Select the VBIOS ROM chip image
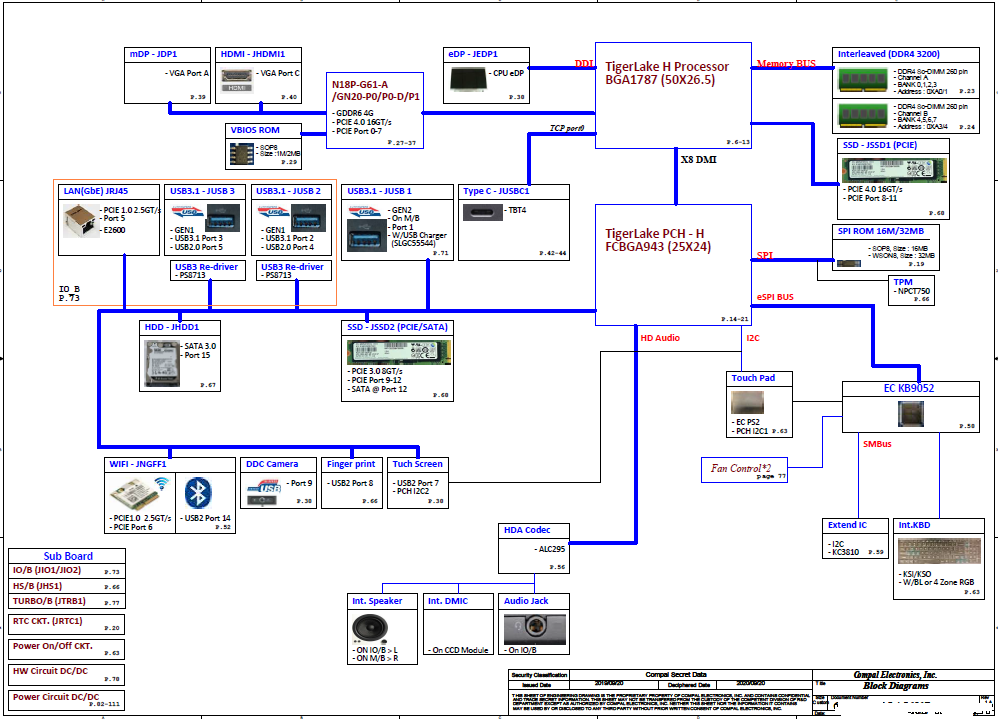 click(x=242, y=153)
